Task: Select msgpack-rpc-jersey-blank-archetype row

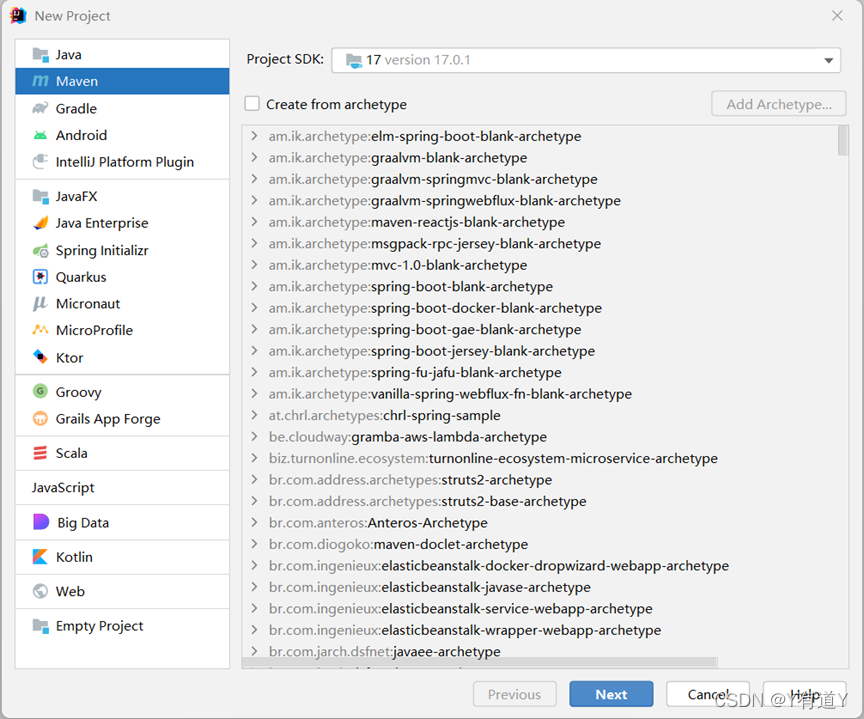Action: click(x=540, y=244)
